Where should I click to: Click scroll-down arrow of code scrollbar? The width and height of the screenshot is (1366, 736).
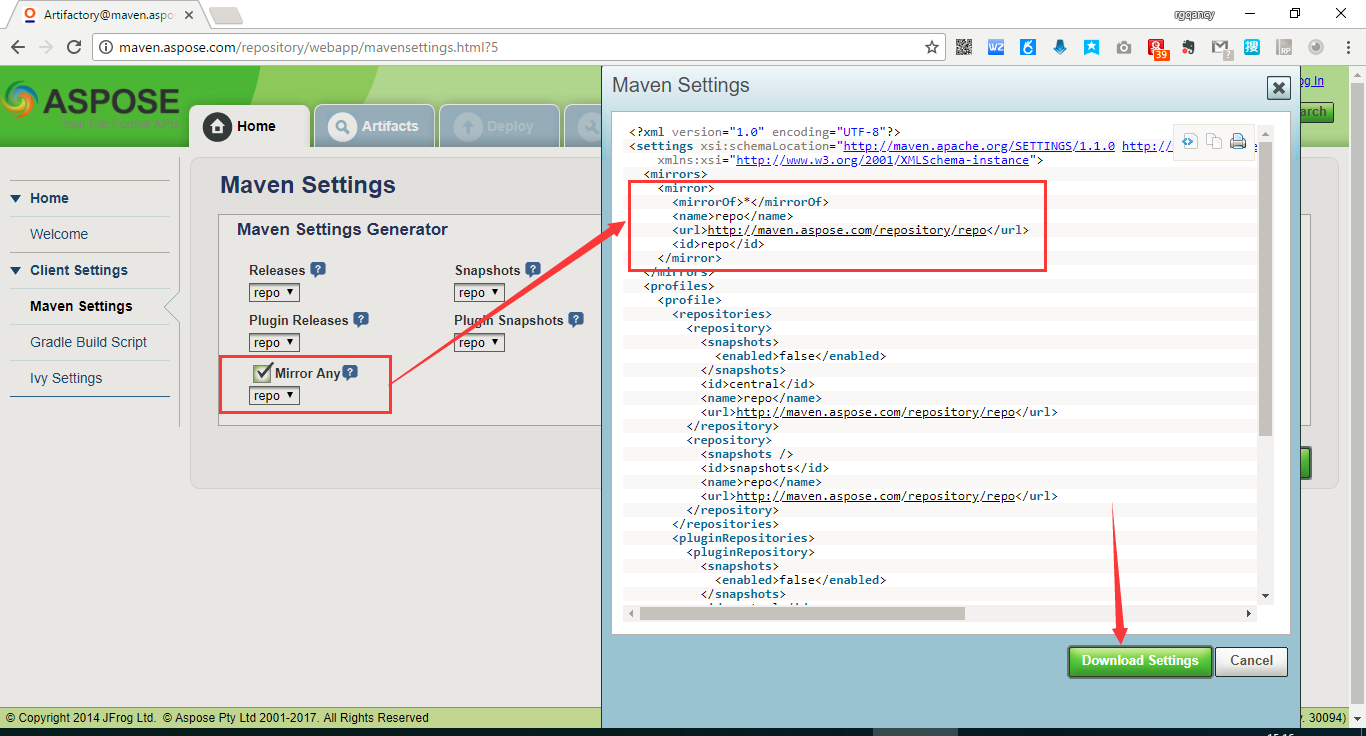click(x=1265, y=595)
